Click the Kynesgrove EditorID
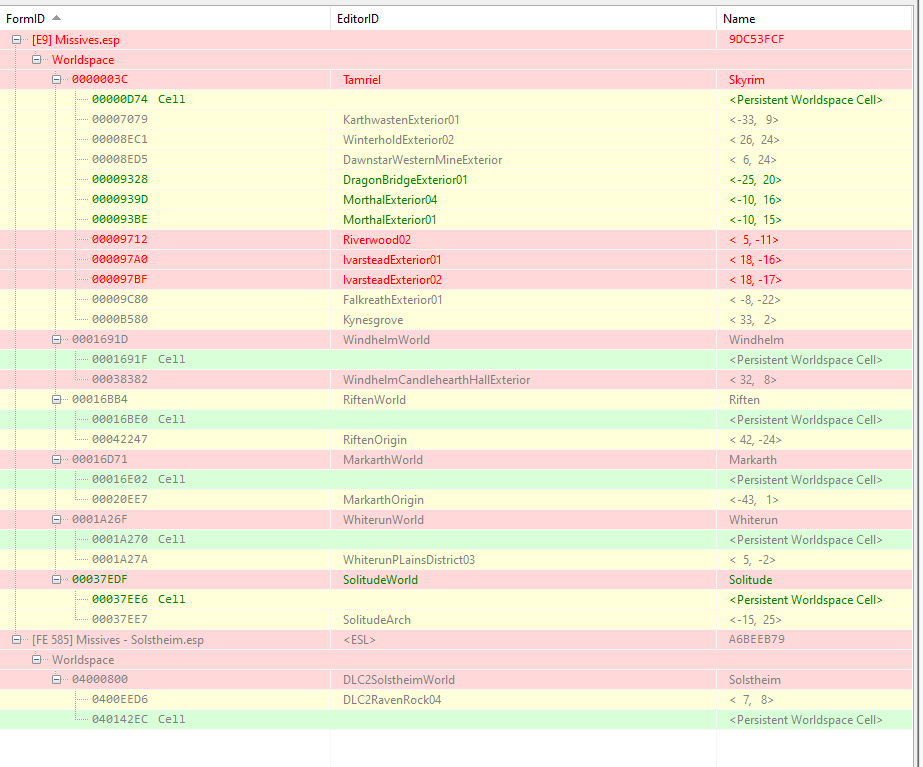The height and width of the screenshot is (767, 923). point(373,320)
